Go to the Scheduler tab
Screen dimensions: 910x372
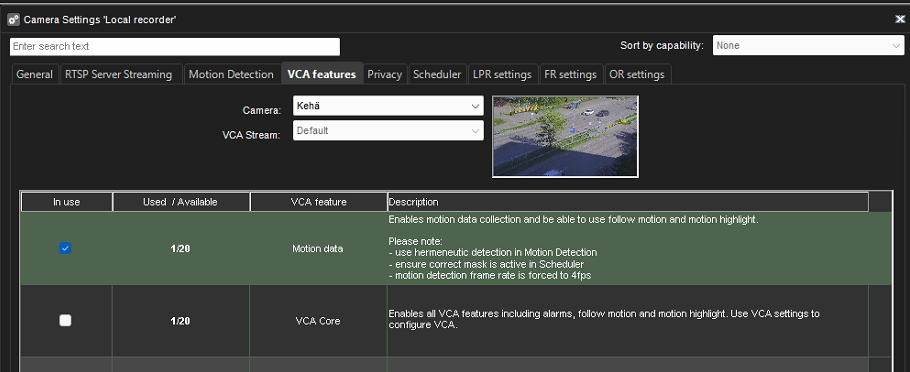(437, 74)
